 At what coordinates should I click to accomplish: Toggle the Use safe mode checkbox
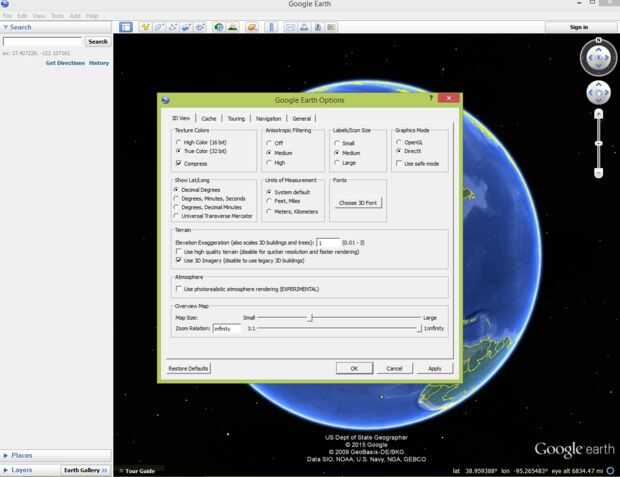399,163
